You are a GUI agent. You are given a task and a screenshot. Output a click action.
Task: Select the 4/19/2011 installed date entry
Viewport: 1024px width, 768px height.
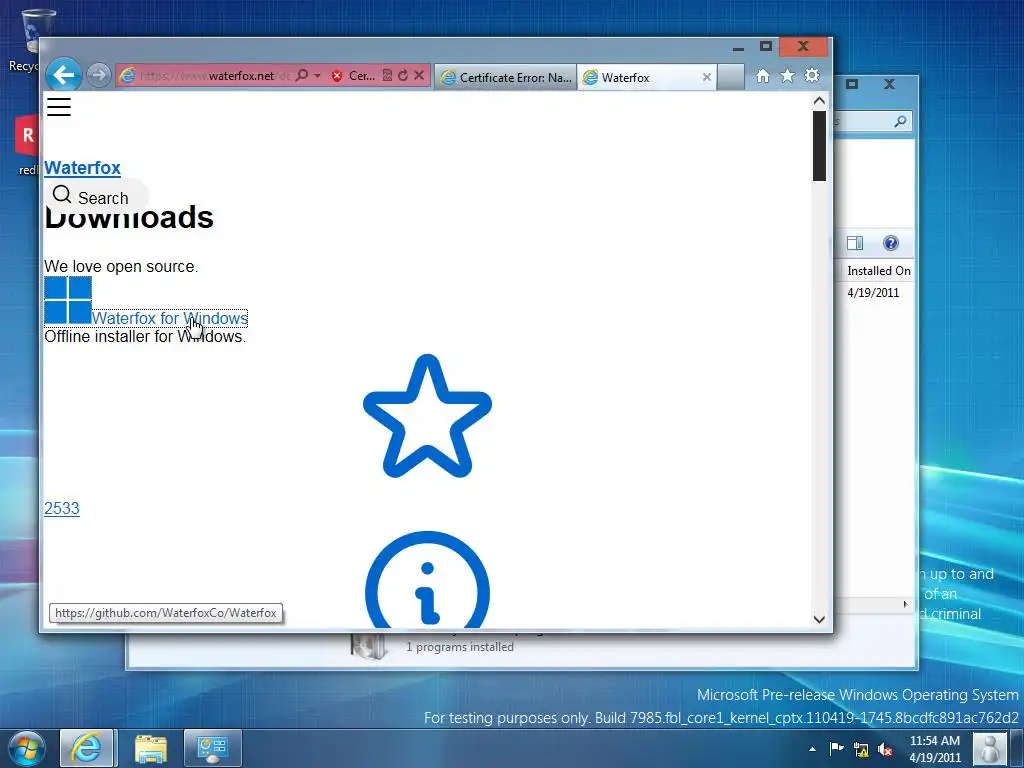tap(873, 293)
